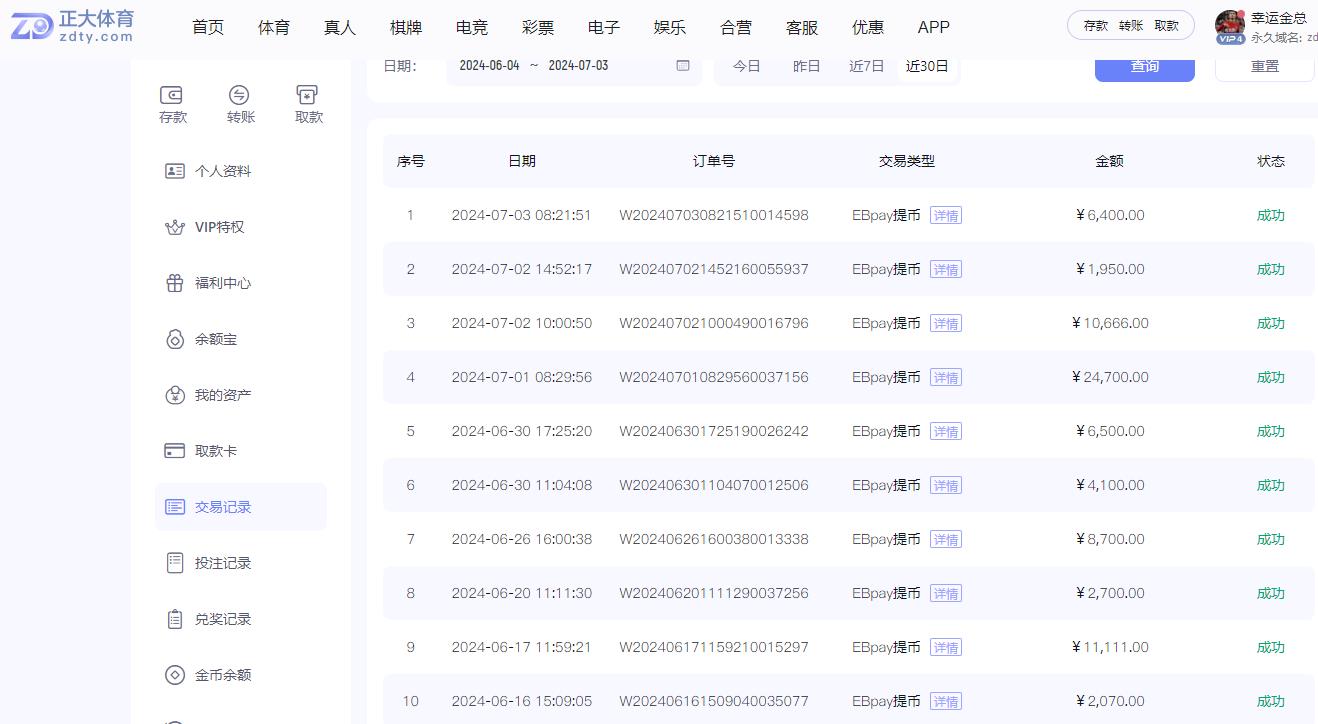Click the 兑奖记录 clipboard icon
Screen dimensions: 1318x724
tap(174, 618)
